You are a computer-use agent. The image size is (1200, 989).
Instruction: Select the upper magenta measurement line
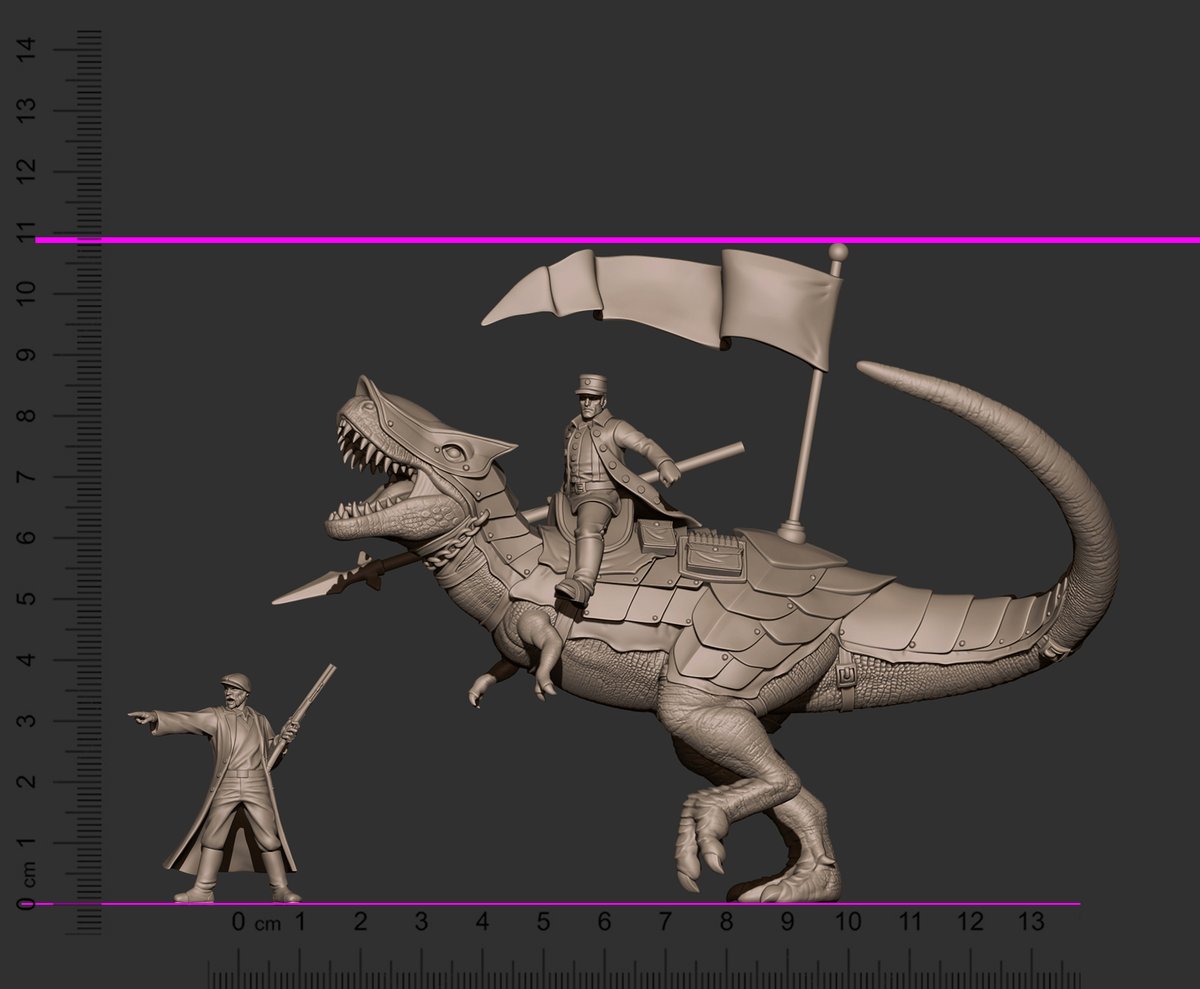pos(600,240)
